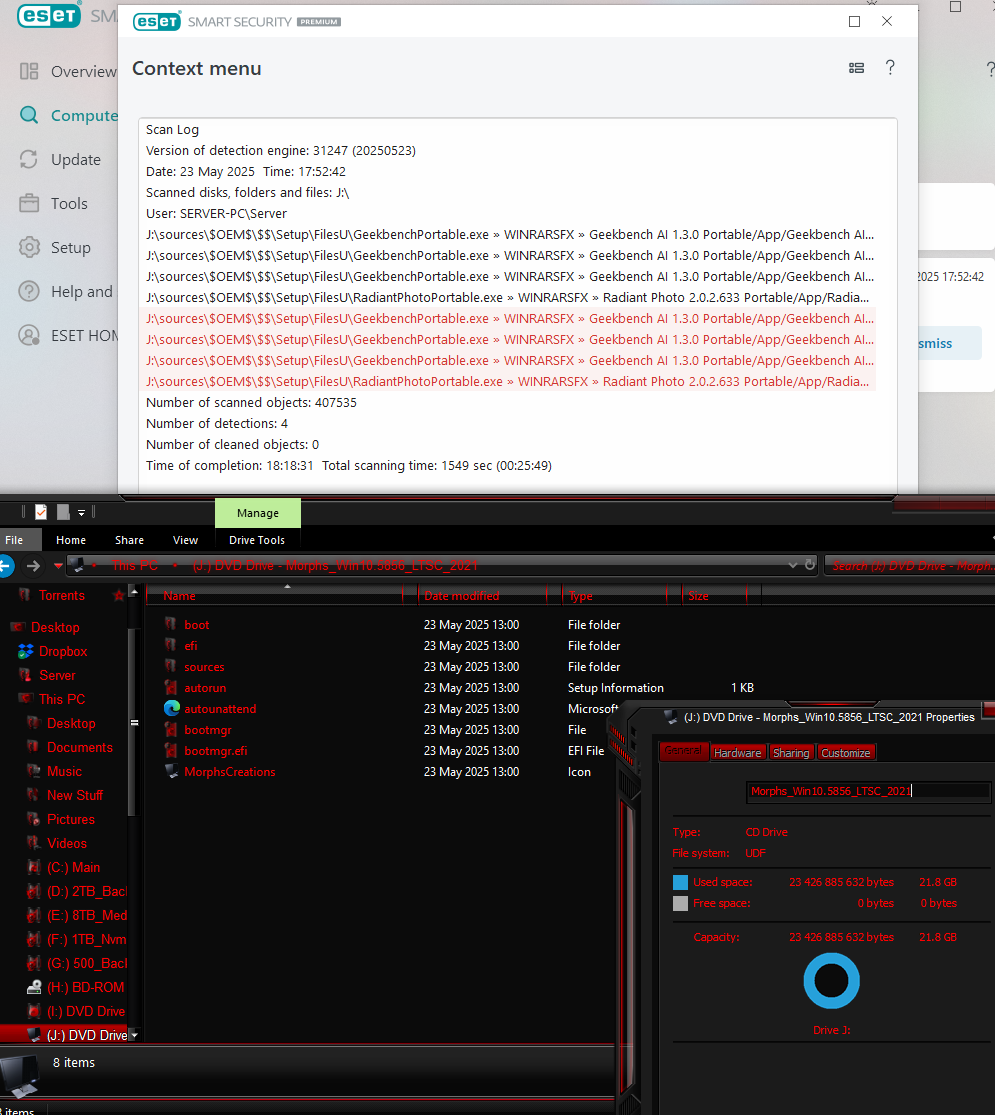Open the Customize Quick Access Toolbar dropdown

click(x=81, y=513)
